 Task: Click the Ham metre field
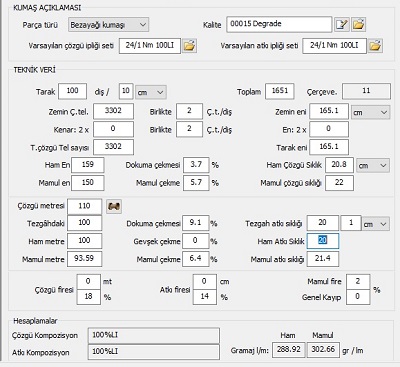pos(85,241)
